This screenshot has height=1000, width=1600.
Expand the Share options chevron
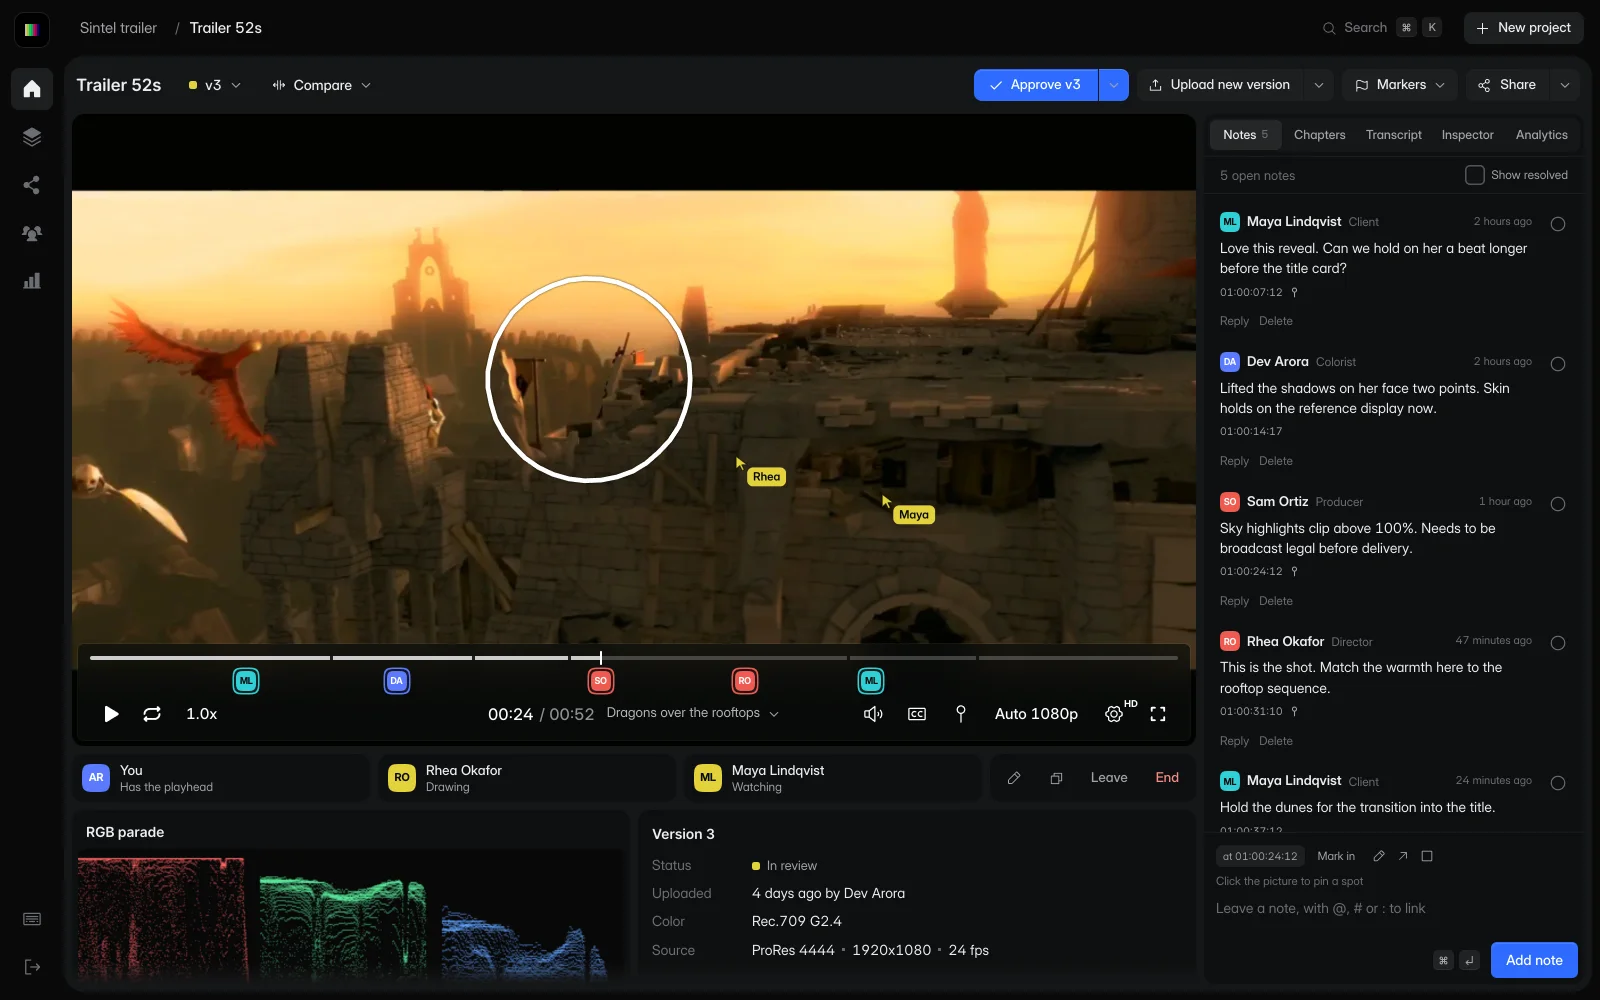[1565, 85]
